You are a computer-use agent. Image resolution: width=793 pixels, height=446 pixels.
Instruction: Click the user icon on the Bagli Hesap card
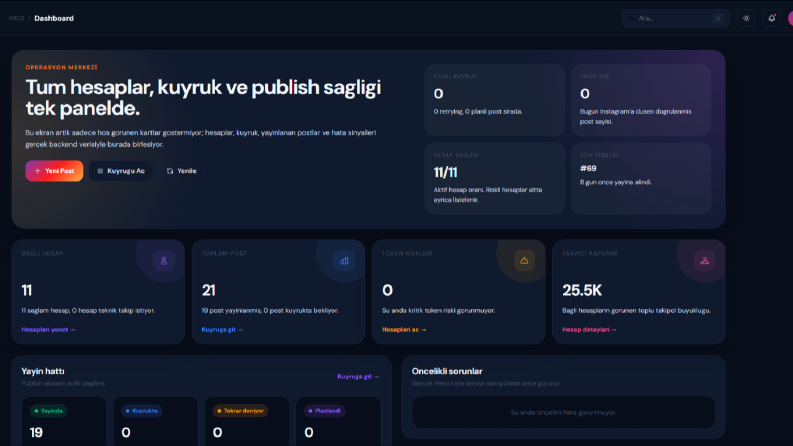[163, 261]
